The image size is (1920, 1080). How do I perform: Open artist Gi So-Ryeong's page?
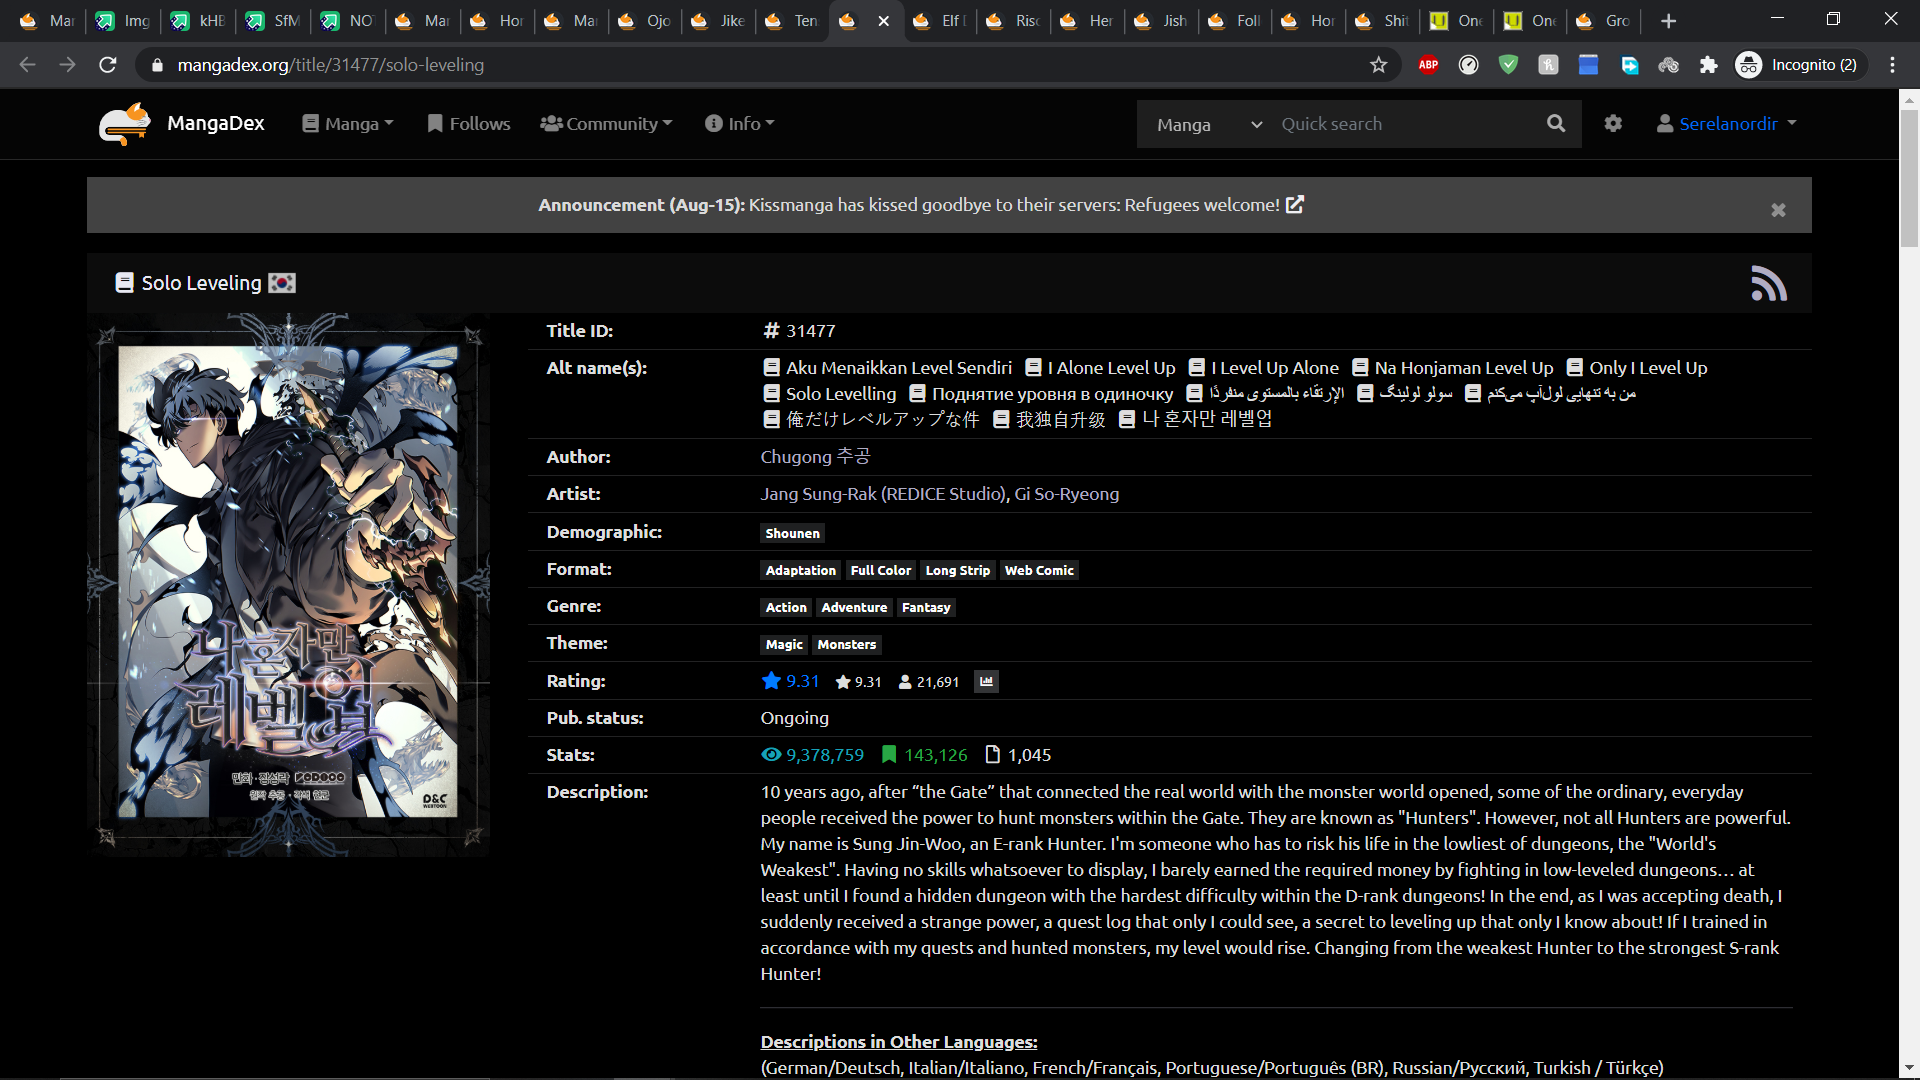click(x=1067, y=494)
